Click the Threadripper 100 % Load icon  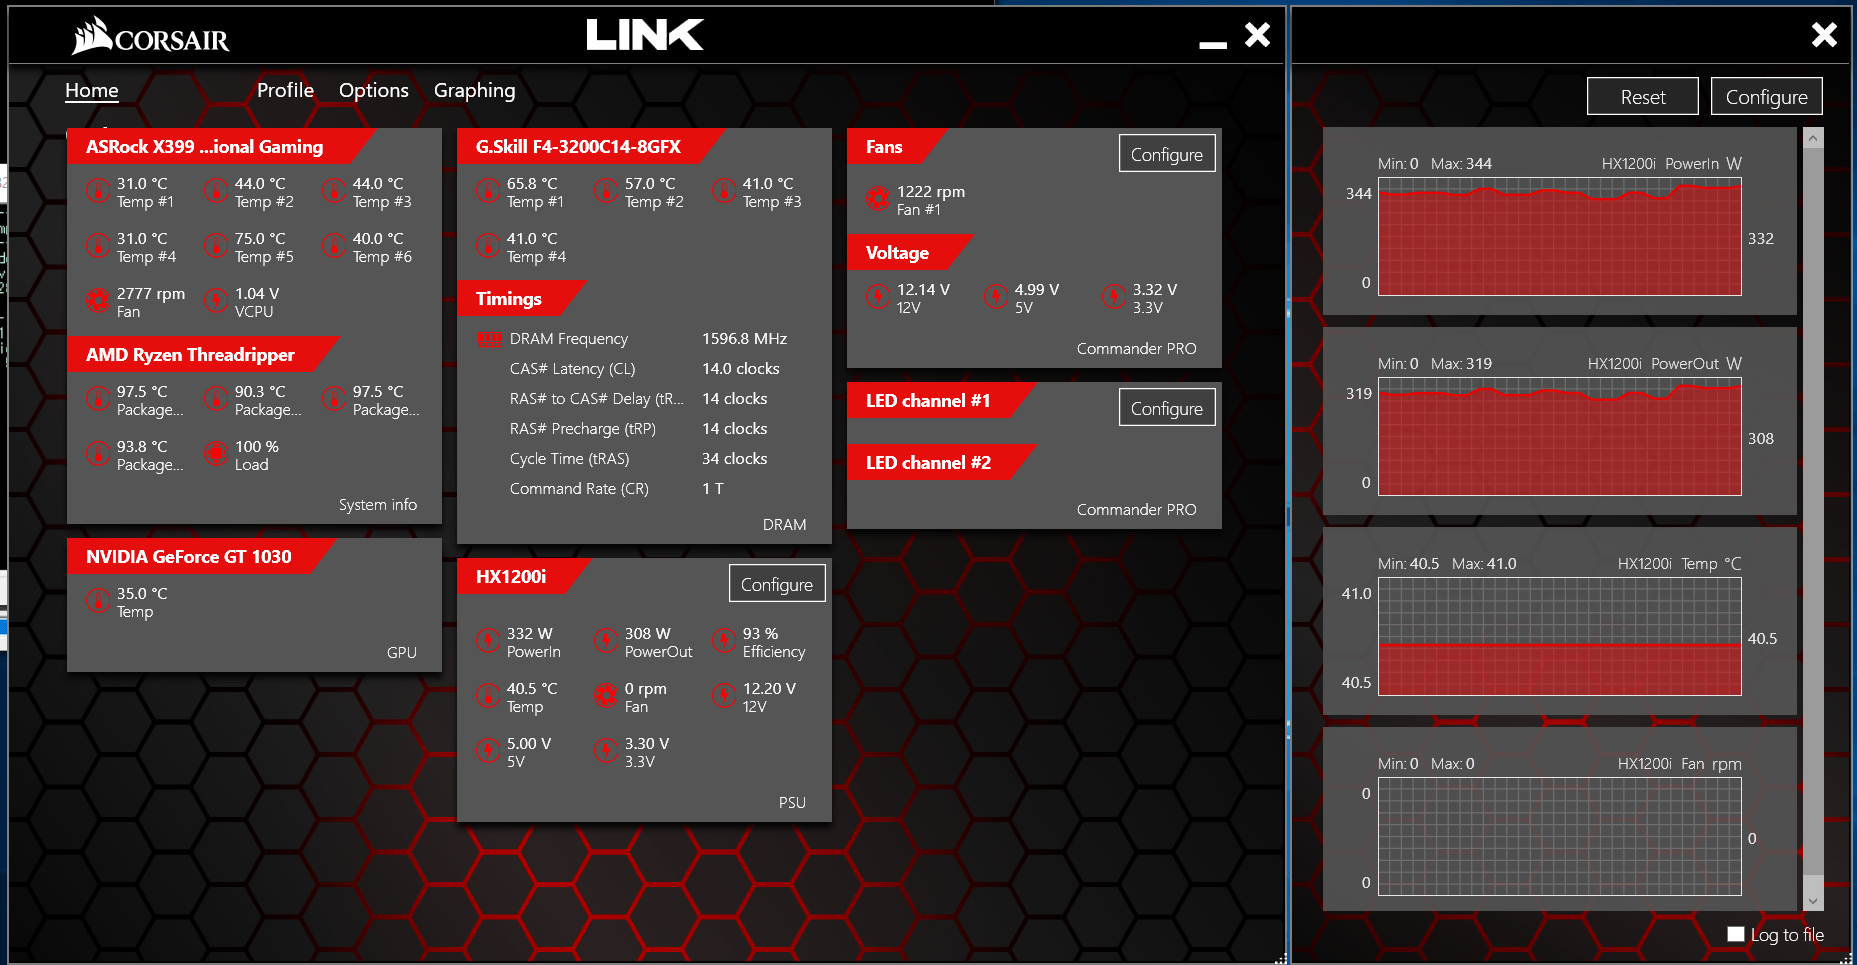pyautogui.click(x=215, y=453)
